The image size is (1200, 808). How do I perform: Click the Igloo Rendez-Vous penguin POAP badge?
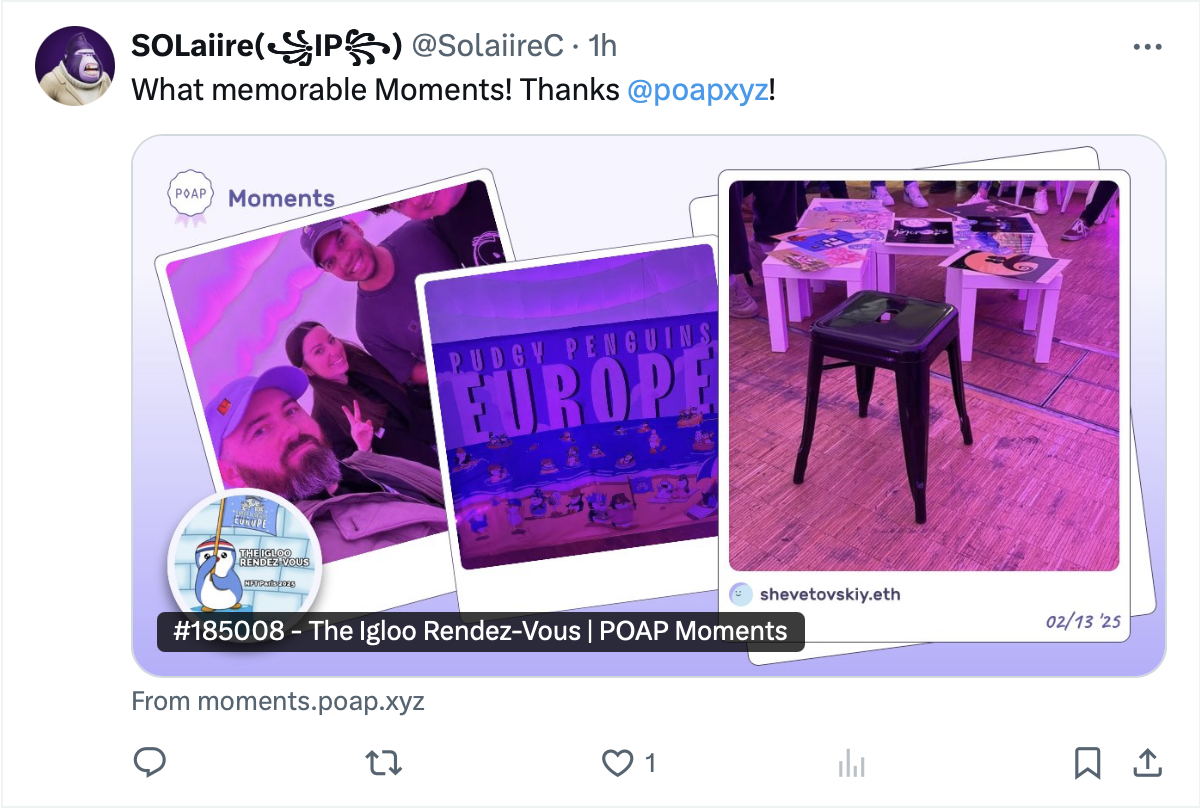point(244,552)
